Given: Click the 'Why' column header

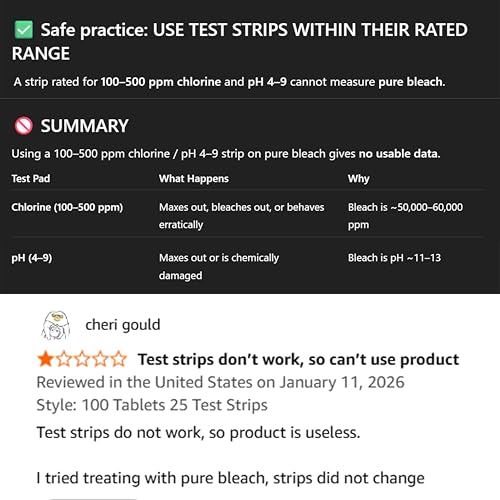Looking at the screenshot, I should point(359,179).
